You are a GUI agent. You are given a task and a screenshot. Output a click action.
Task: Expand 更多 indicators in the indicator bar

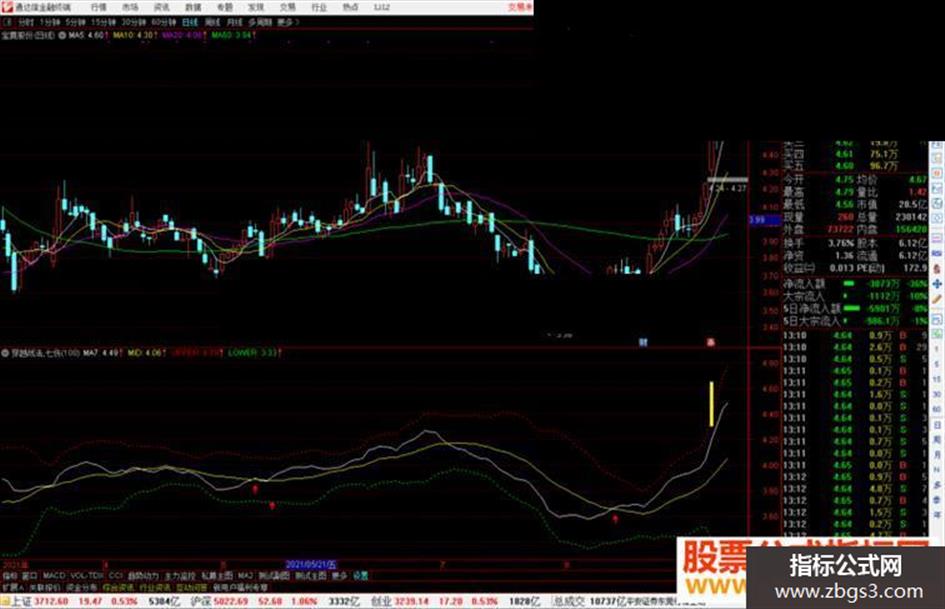340,576
